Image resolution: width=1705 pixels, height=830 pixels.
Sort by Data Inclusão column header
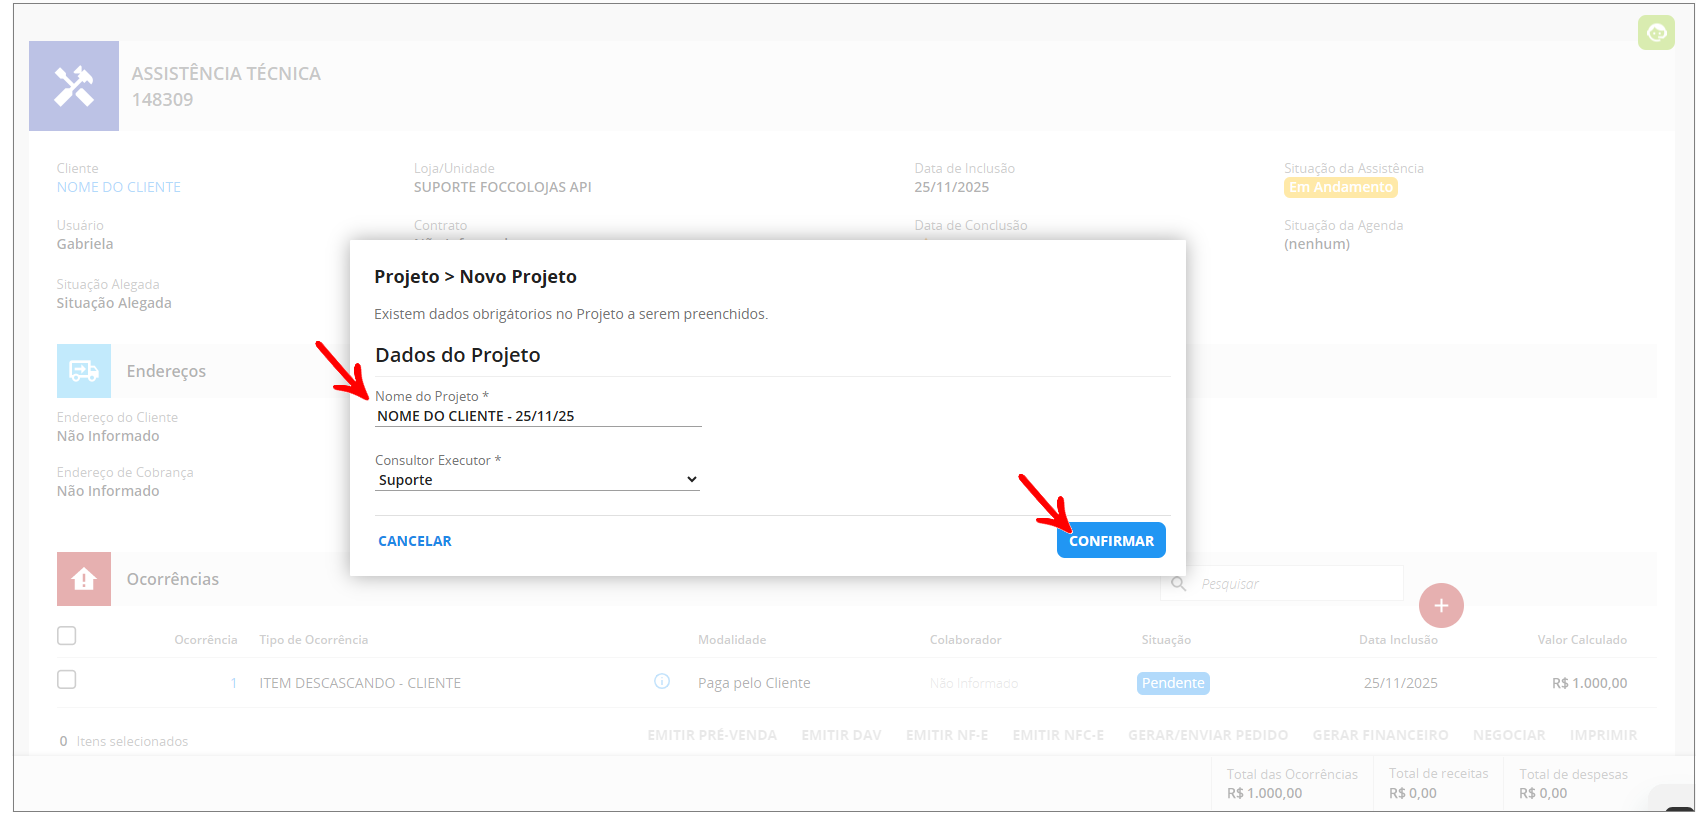tap(1398, 640)
